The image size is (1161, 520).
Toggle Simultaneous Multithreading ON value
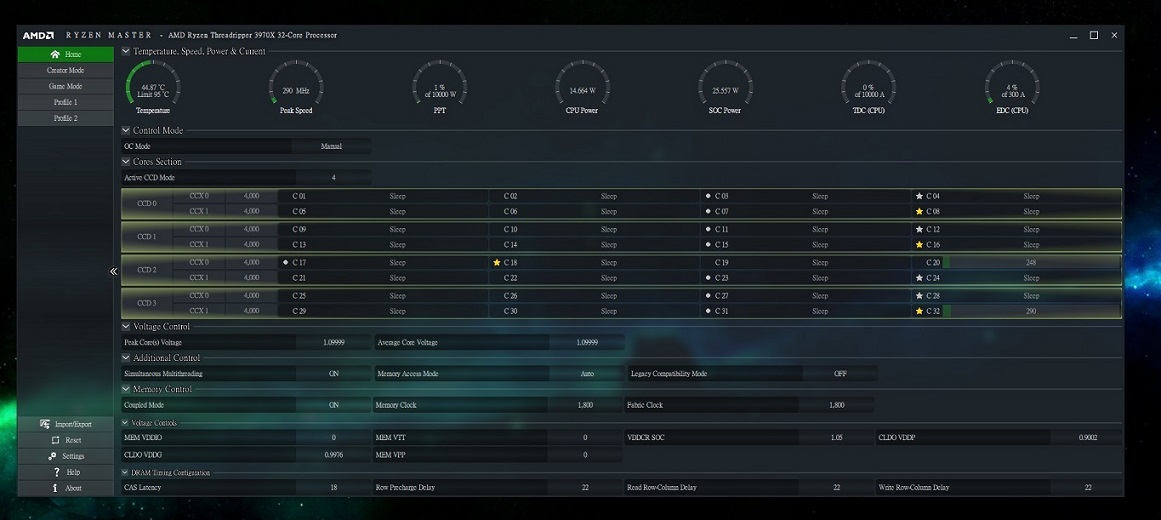tap(333, 374)
